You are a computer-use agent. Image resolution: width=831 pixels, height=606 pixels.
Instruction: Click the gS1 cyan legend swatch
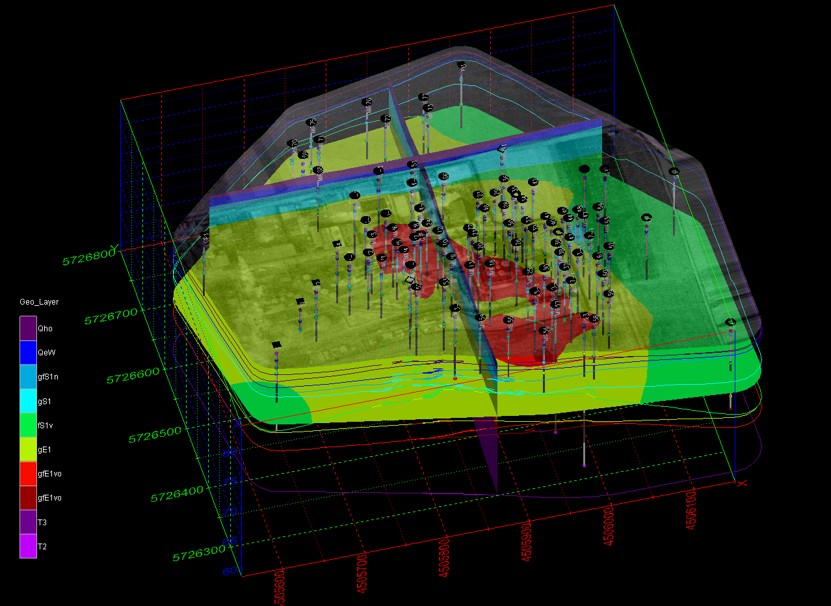[28, 401]
